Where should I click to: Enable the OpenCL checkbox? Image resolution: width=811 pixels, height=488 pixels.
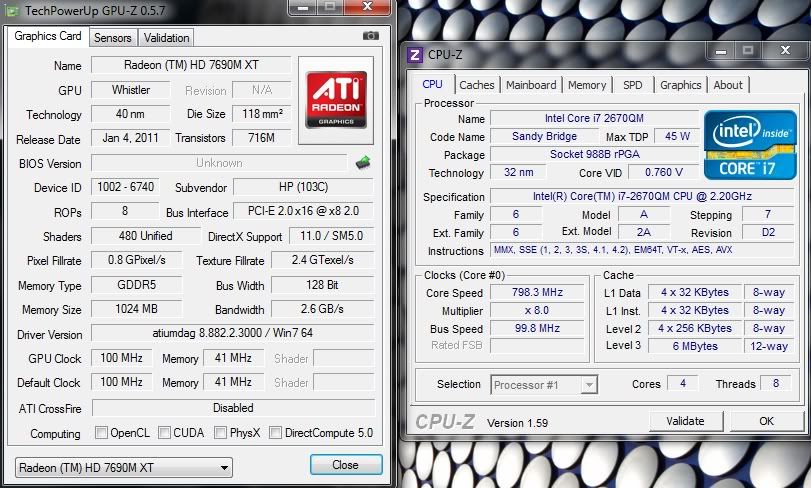[x=101, y=433]
